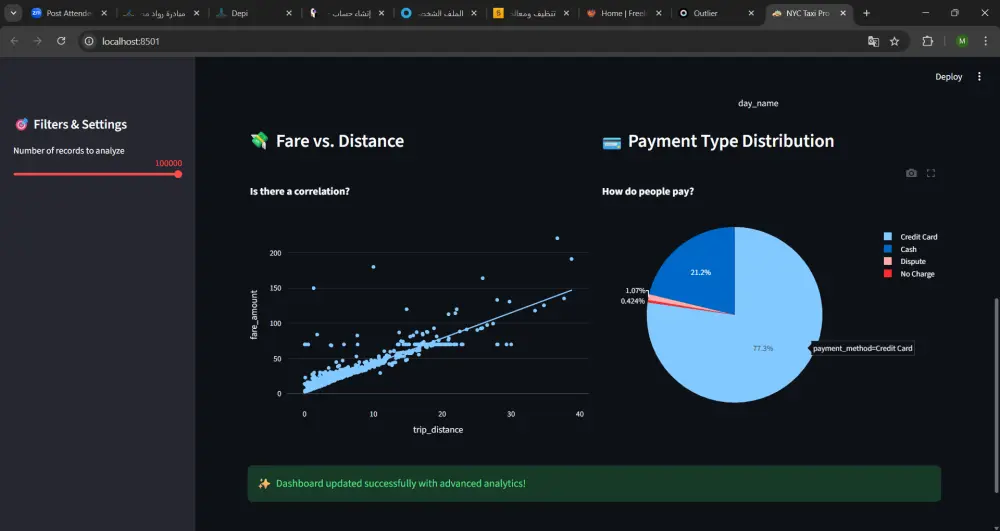Image resolution: width=1000 pixels, height=531 pixels.
Task: Click the trip_distance axis label
Action: point(438,430)
